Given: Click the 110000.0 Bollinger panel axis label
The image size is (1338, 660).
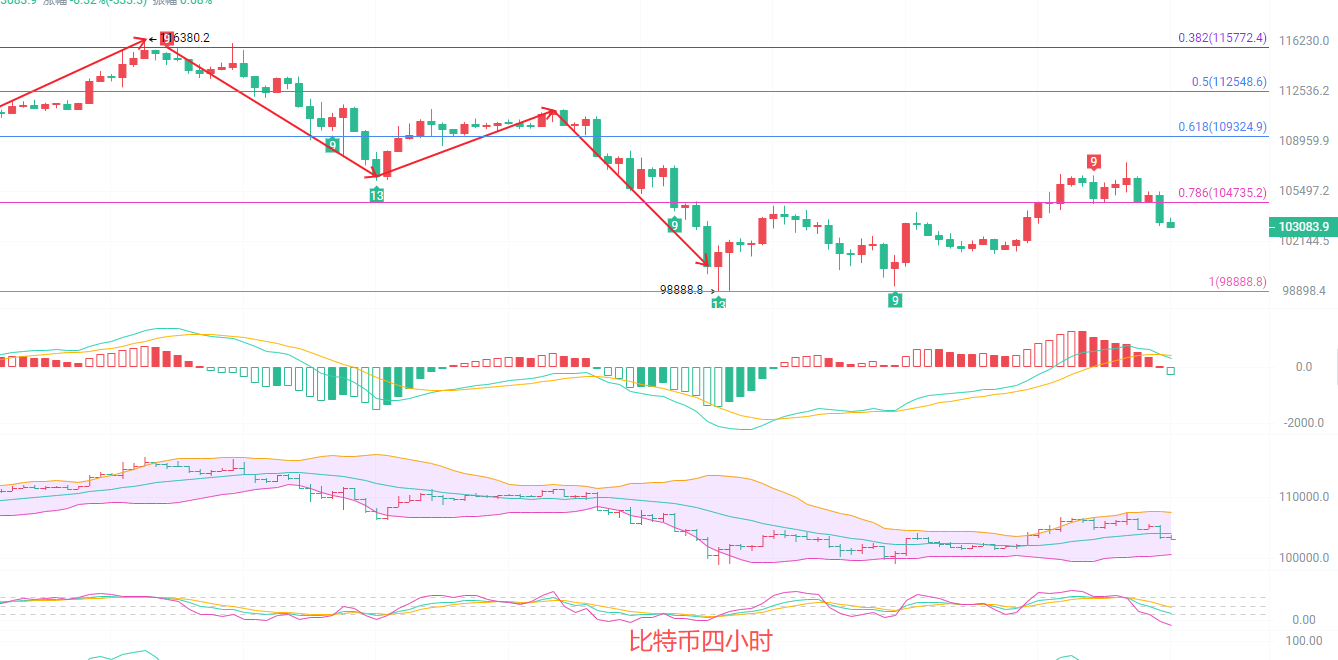Looking at the screenshot, I should (1304, 497).
